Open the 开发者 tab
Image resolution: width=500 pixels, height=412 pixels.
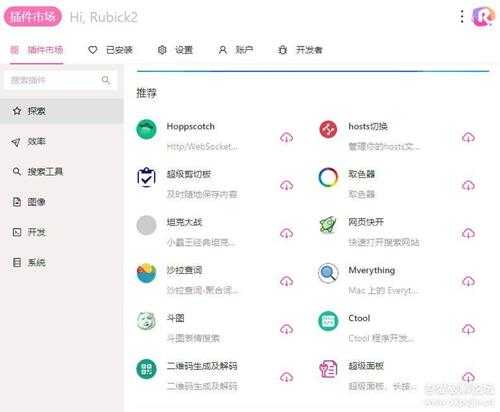[x=300, y=50]
